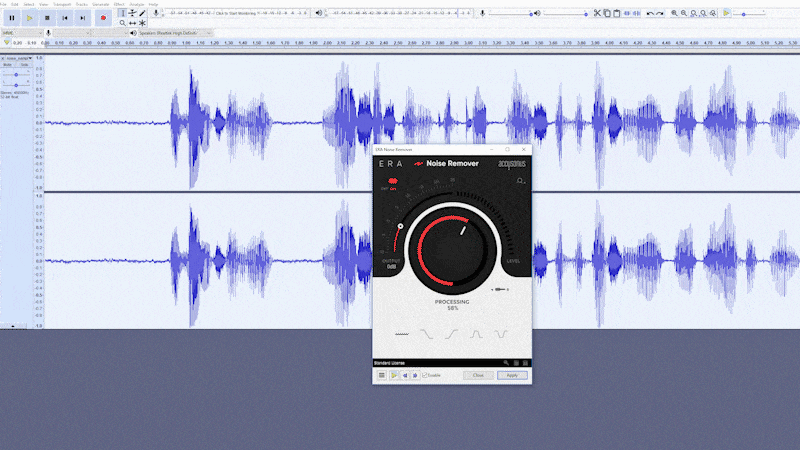
Task: Open the Speakers playback device dropdown
Action: point(176,33)
